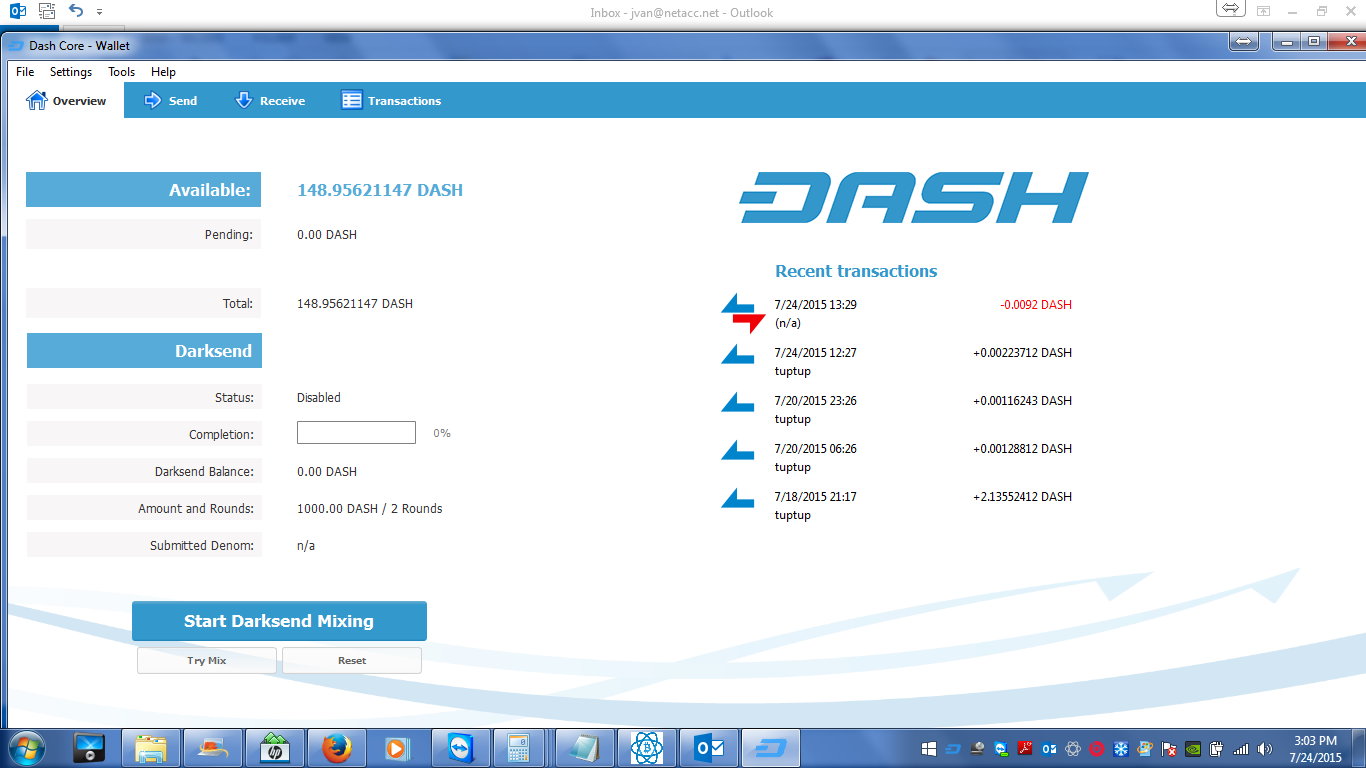Switch to Outlook via taskbar button
This screenshot has width=1366, height=768.
pos(708,748)
